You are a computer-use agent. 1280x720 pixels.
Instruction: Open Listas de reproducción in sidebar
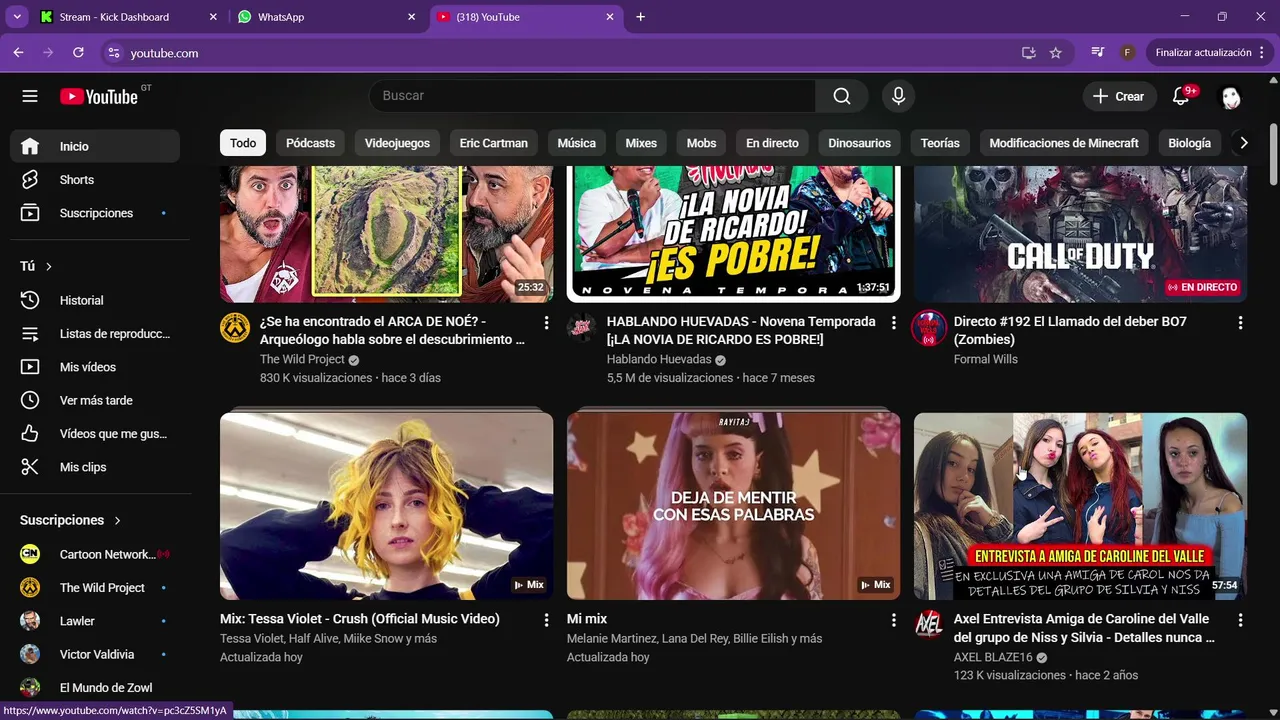[95, 334]
